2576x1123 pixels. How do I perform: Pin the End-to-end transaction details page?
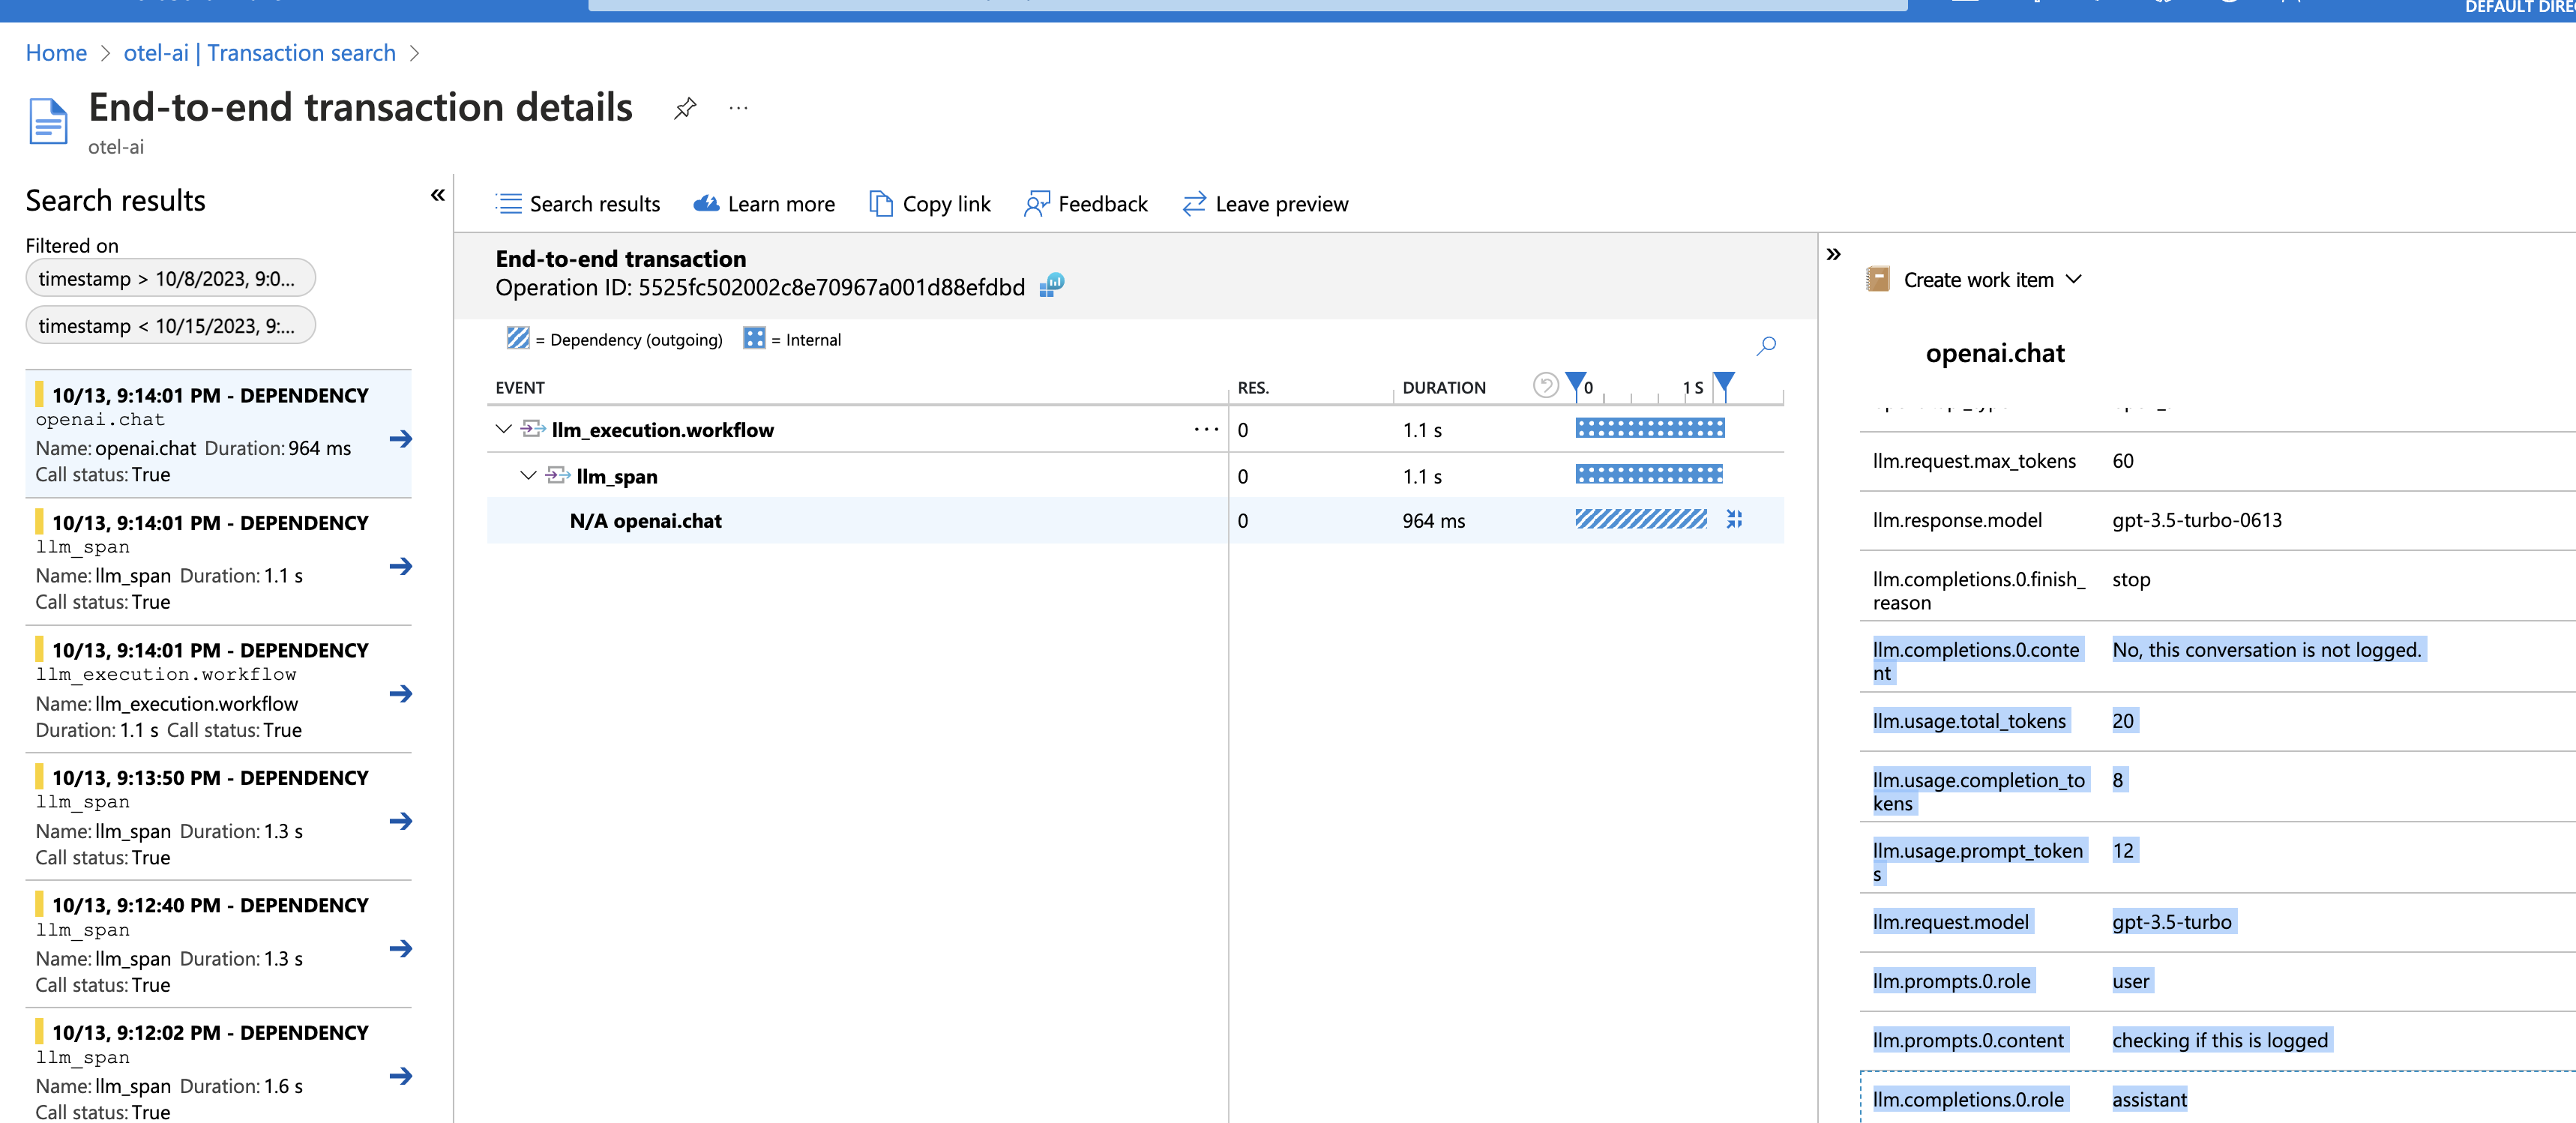click(x=685, y=108)
